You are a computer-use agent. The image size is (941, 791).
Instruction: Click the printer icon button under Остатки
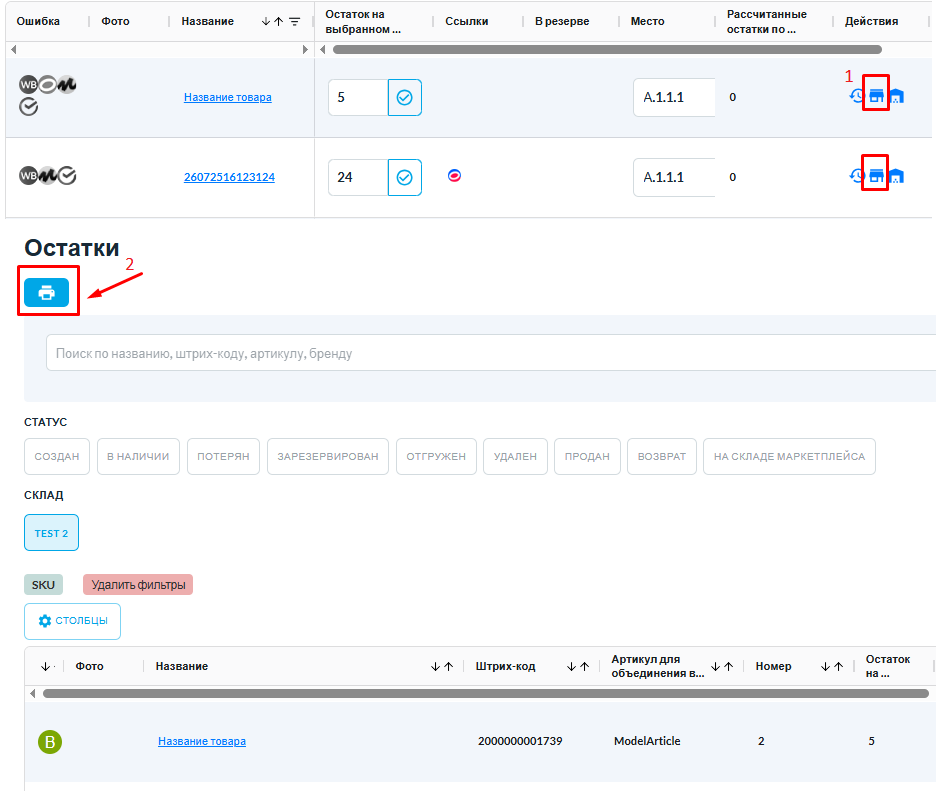coord(46,293)
